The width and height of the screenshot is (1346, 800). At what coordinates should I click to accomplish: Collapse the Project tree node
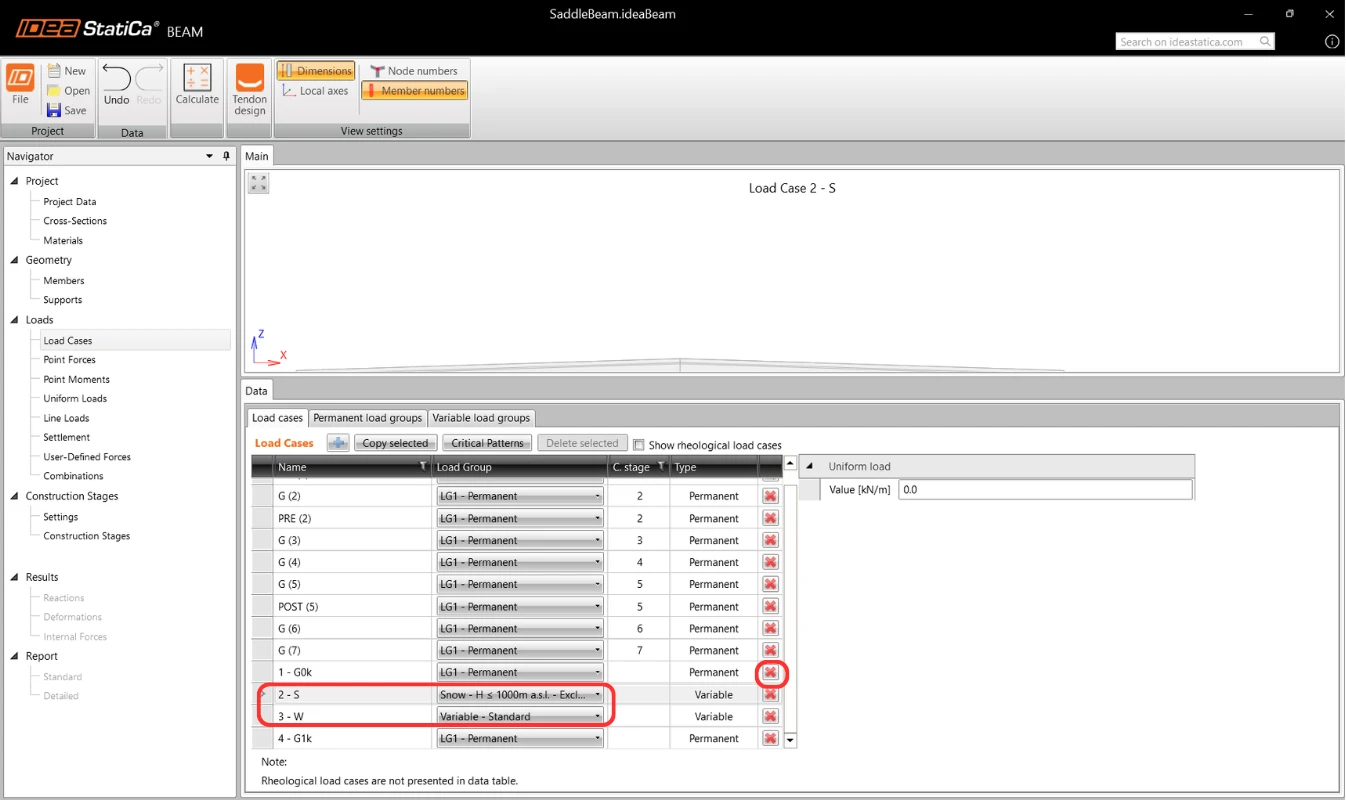pyautogui.click(x=15, y=181)
